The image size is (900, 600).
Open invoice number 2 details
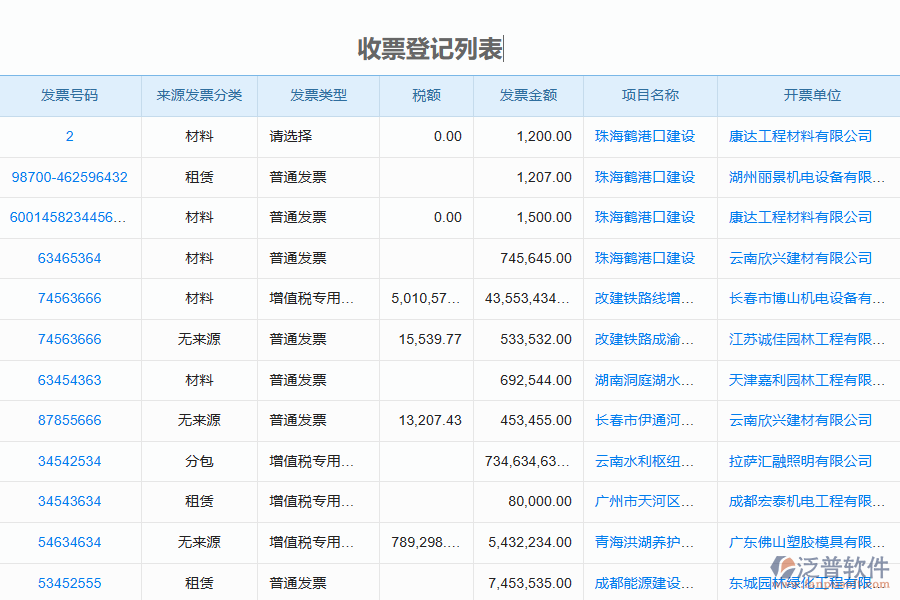[x=69, y=136]
